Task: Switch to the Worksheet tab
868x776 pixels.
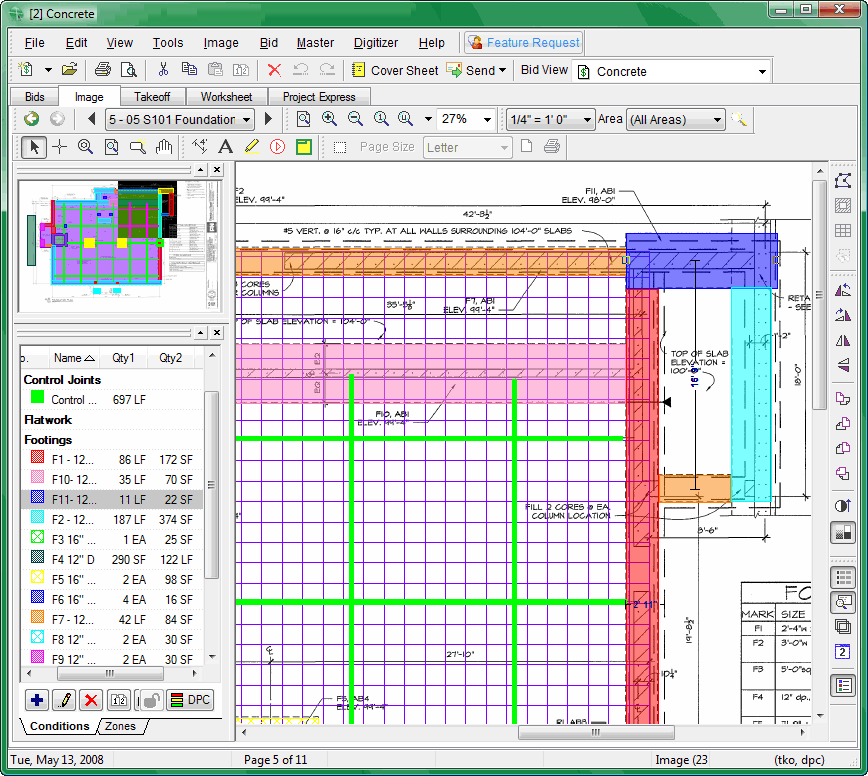Action: 226,97
